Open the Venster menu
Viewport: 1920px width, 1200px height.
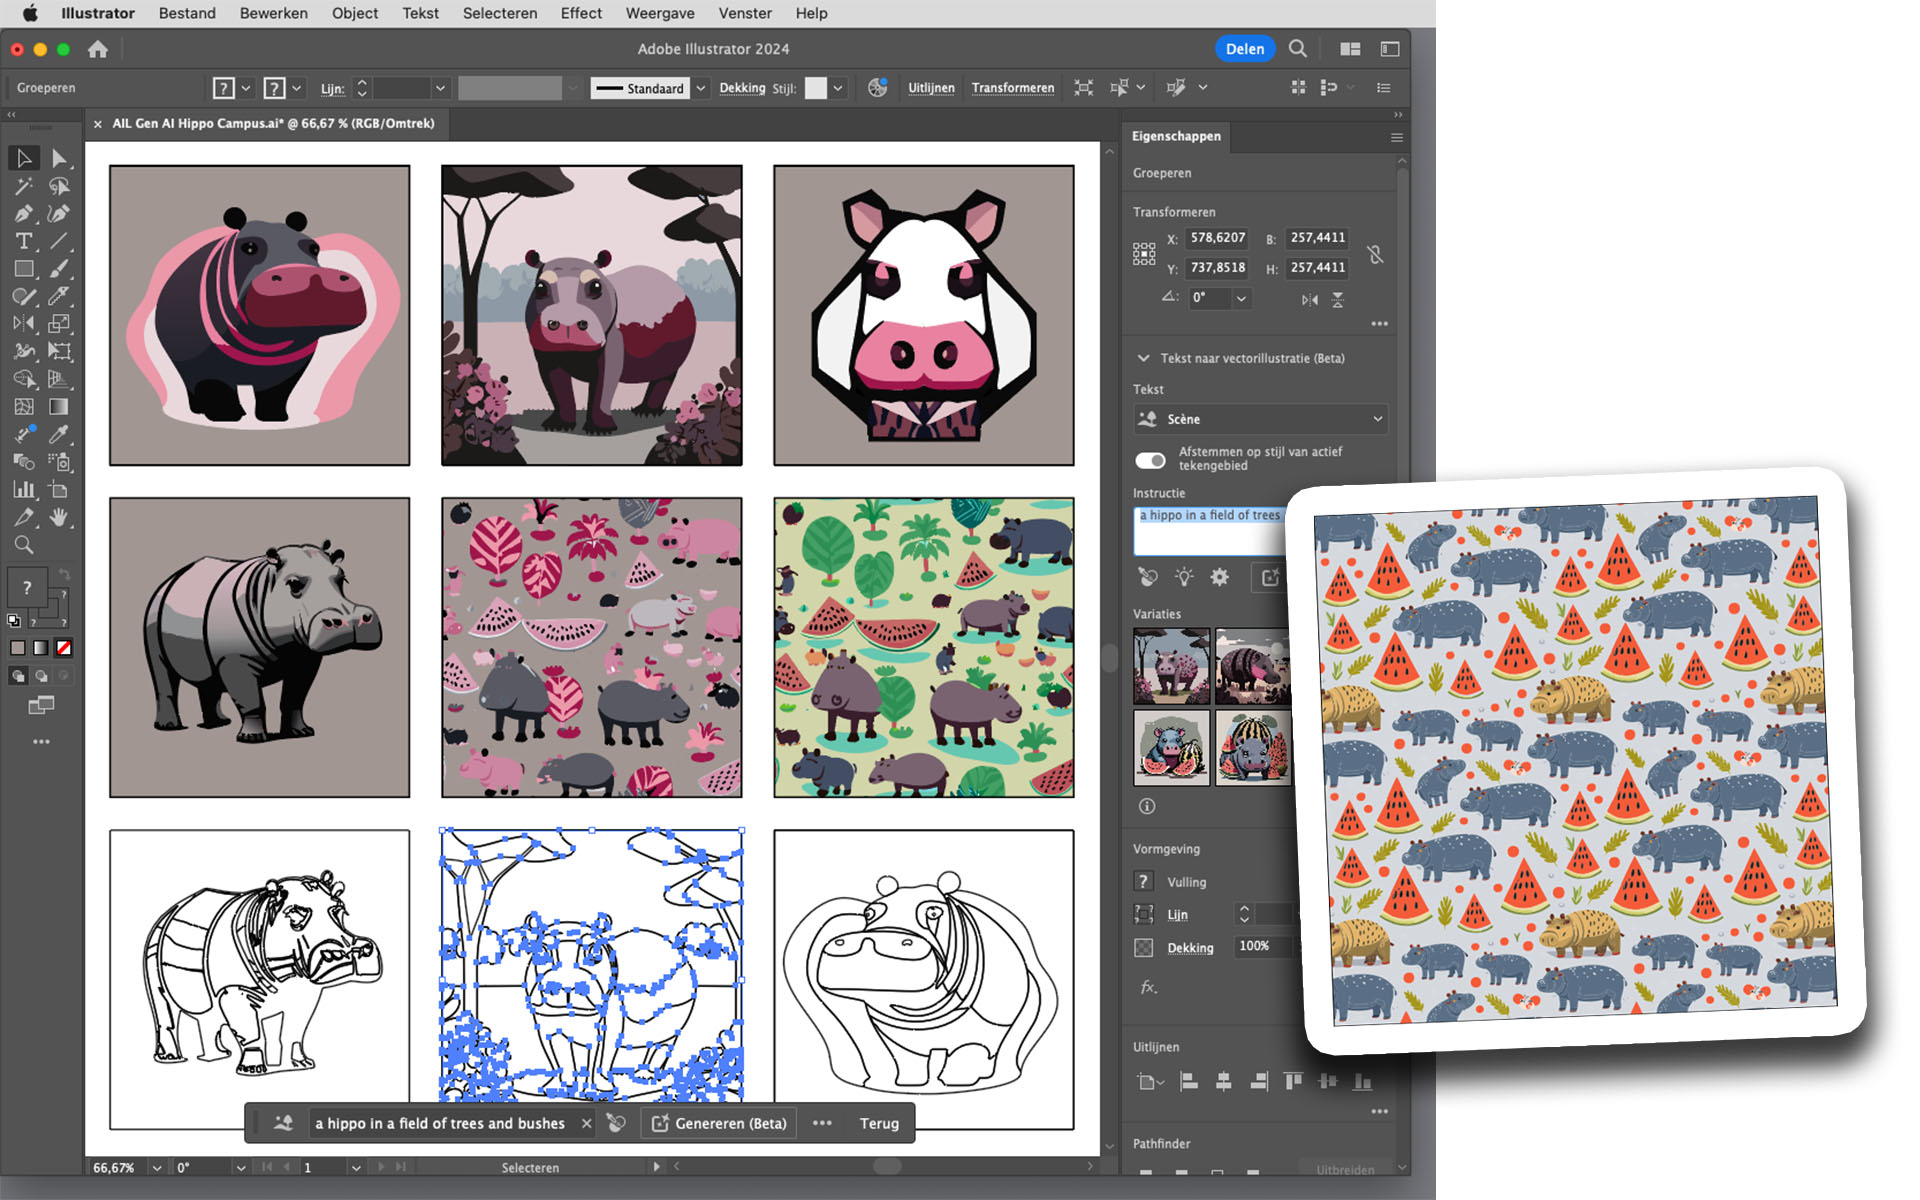pyautogui.click(x=744, y=13)
